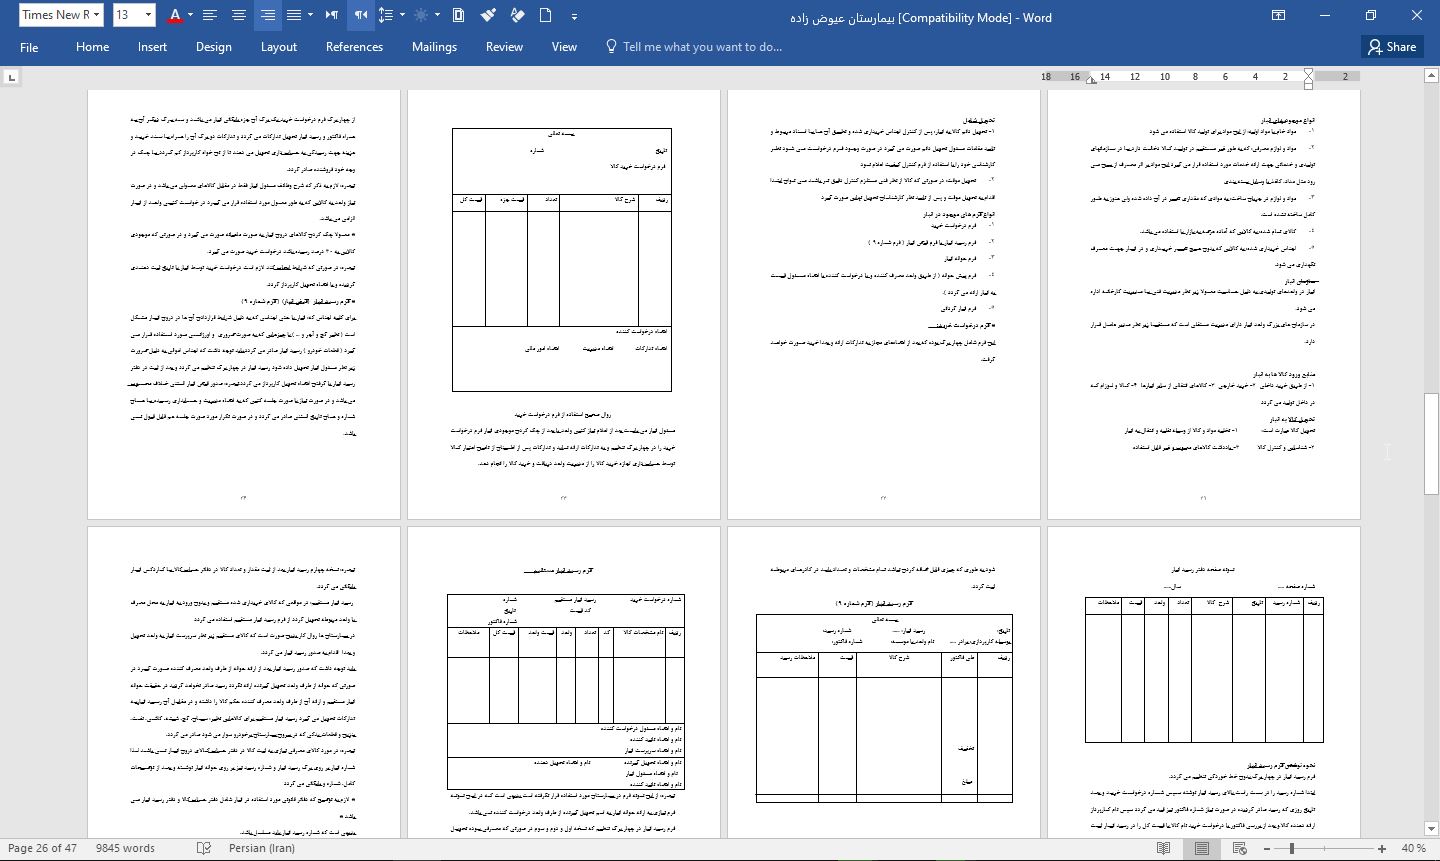Click Persian (Iran) language indicator

261,848
